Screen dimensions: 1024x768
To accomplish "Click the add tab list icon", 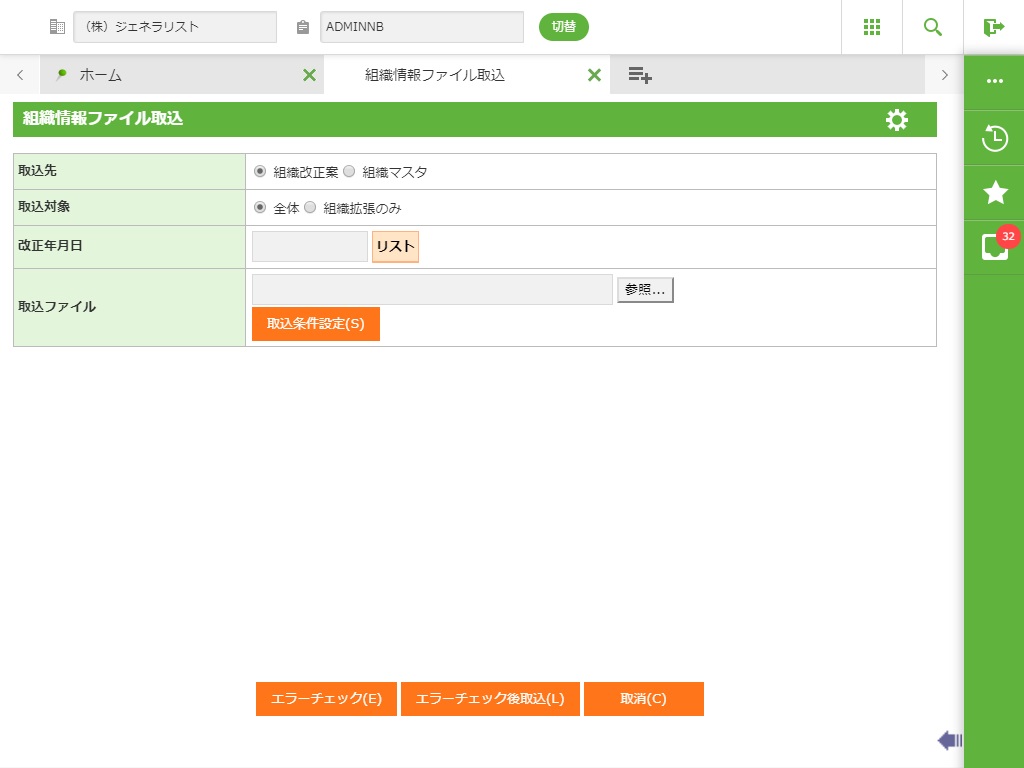I will (640, 75).
